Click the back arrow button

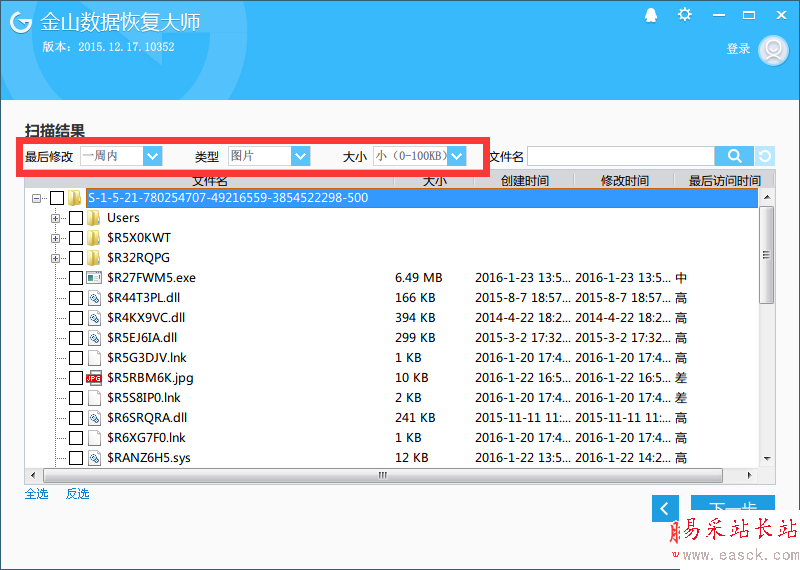[665, 508]
